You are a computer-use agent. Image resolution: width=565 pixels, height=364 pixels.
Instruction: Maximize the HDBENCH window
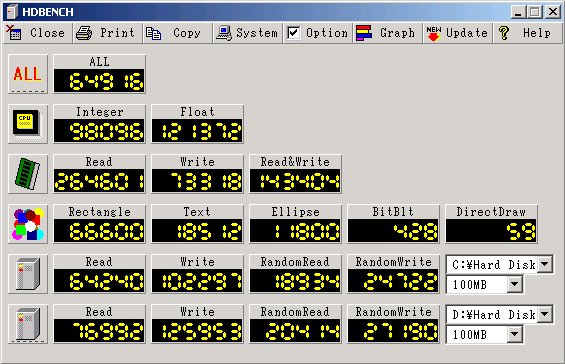pyautogui.click(x=535, y=12)
